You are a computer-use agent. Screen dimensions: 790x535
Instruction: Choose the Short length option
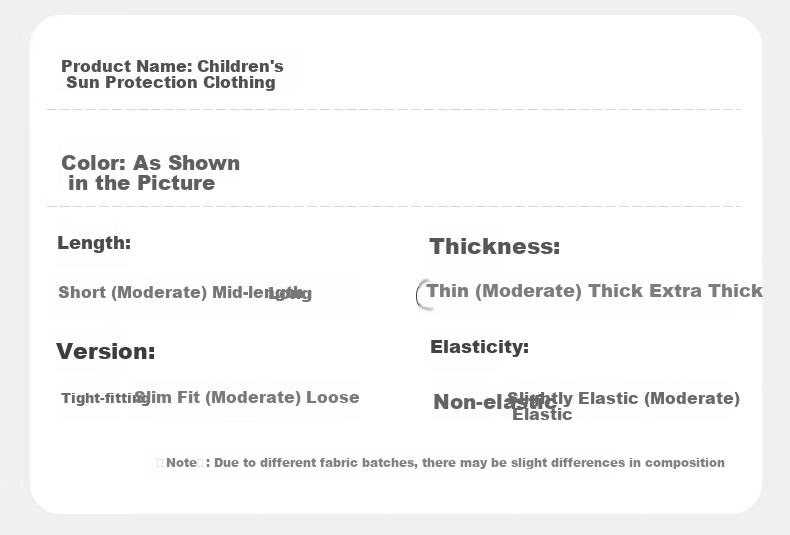(x=82, y=292)
